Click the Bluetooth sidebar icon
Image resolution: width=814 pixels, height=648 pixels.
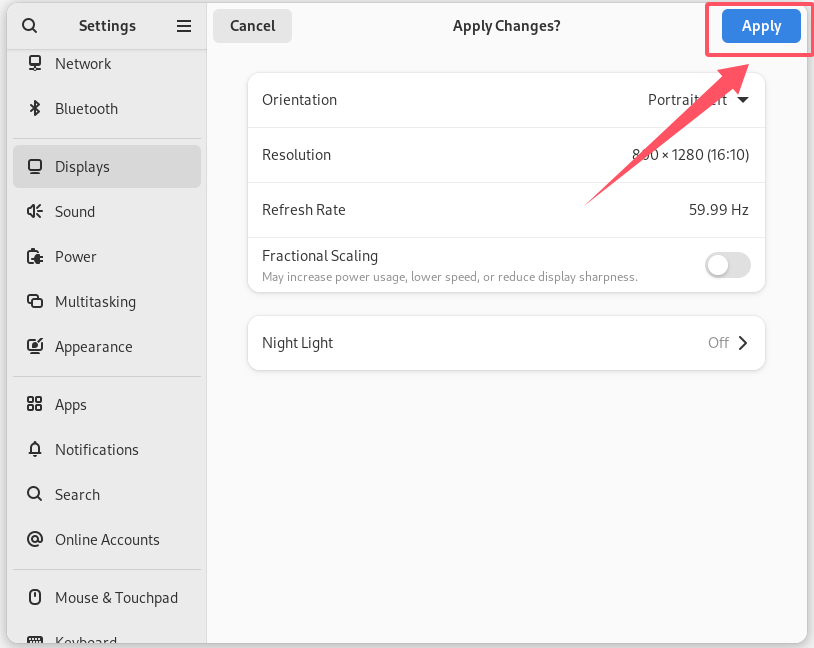point(35,109)
